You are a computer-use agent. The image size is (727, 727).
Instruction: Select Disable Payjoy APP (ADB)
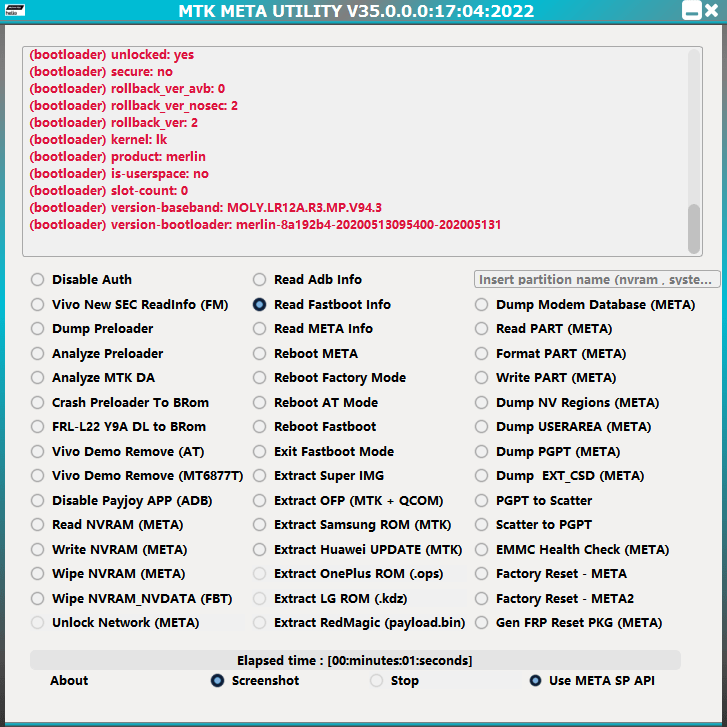(38, 501)
